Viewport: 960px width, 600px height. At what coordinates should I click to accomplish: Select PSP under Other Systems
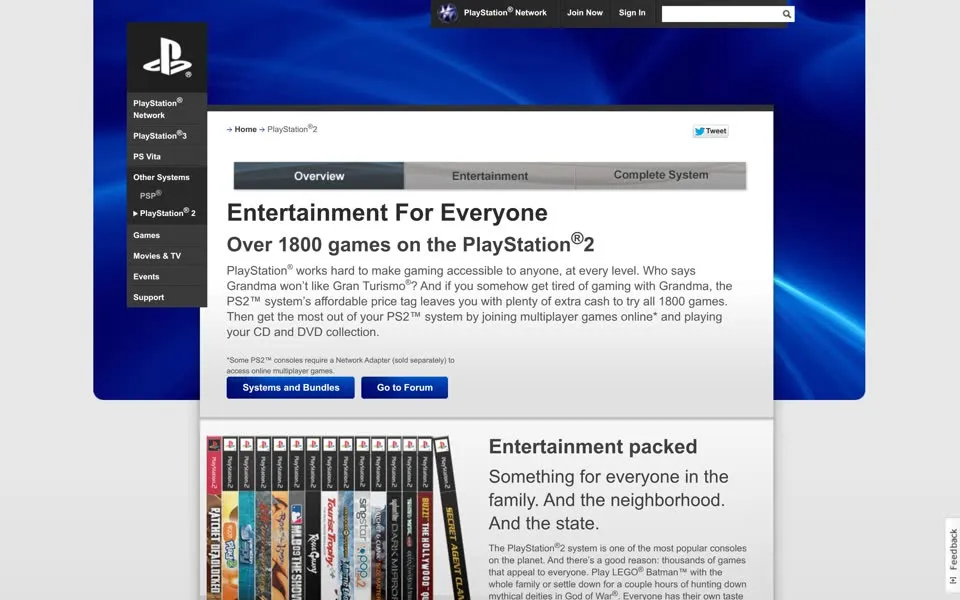[151, 195]
